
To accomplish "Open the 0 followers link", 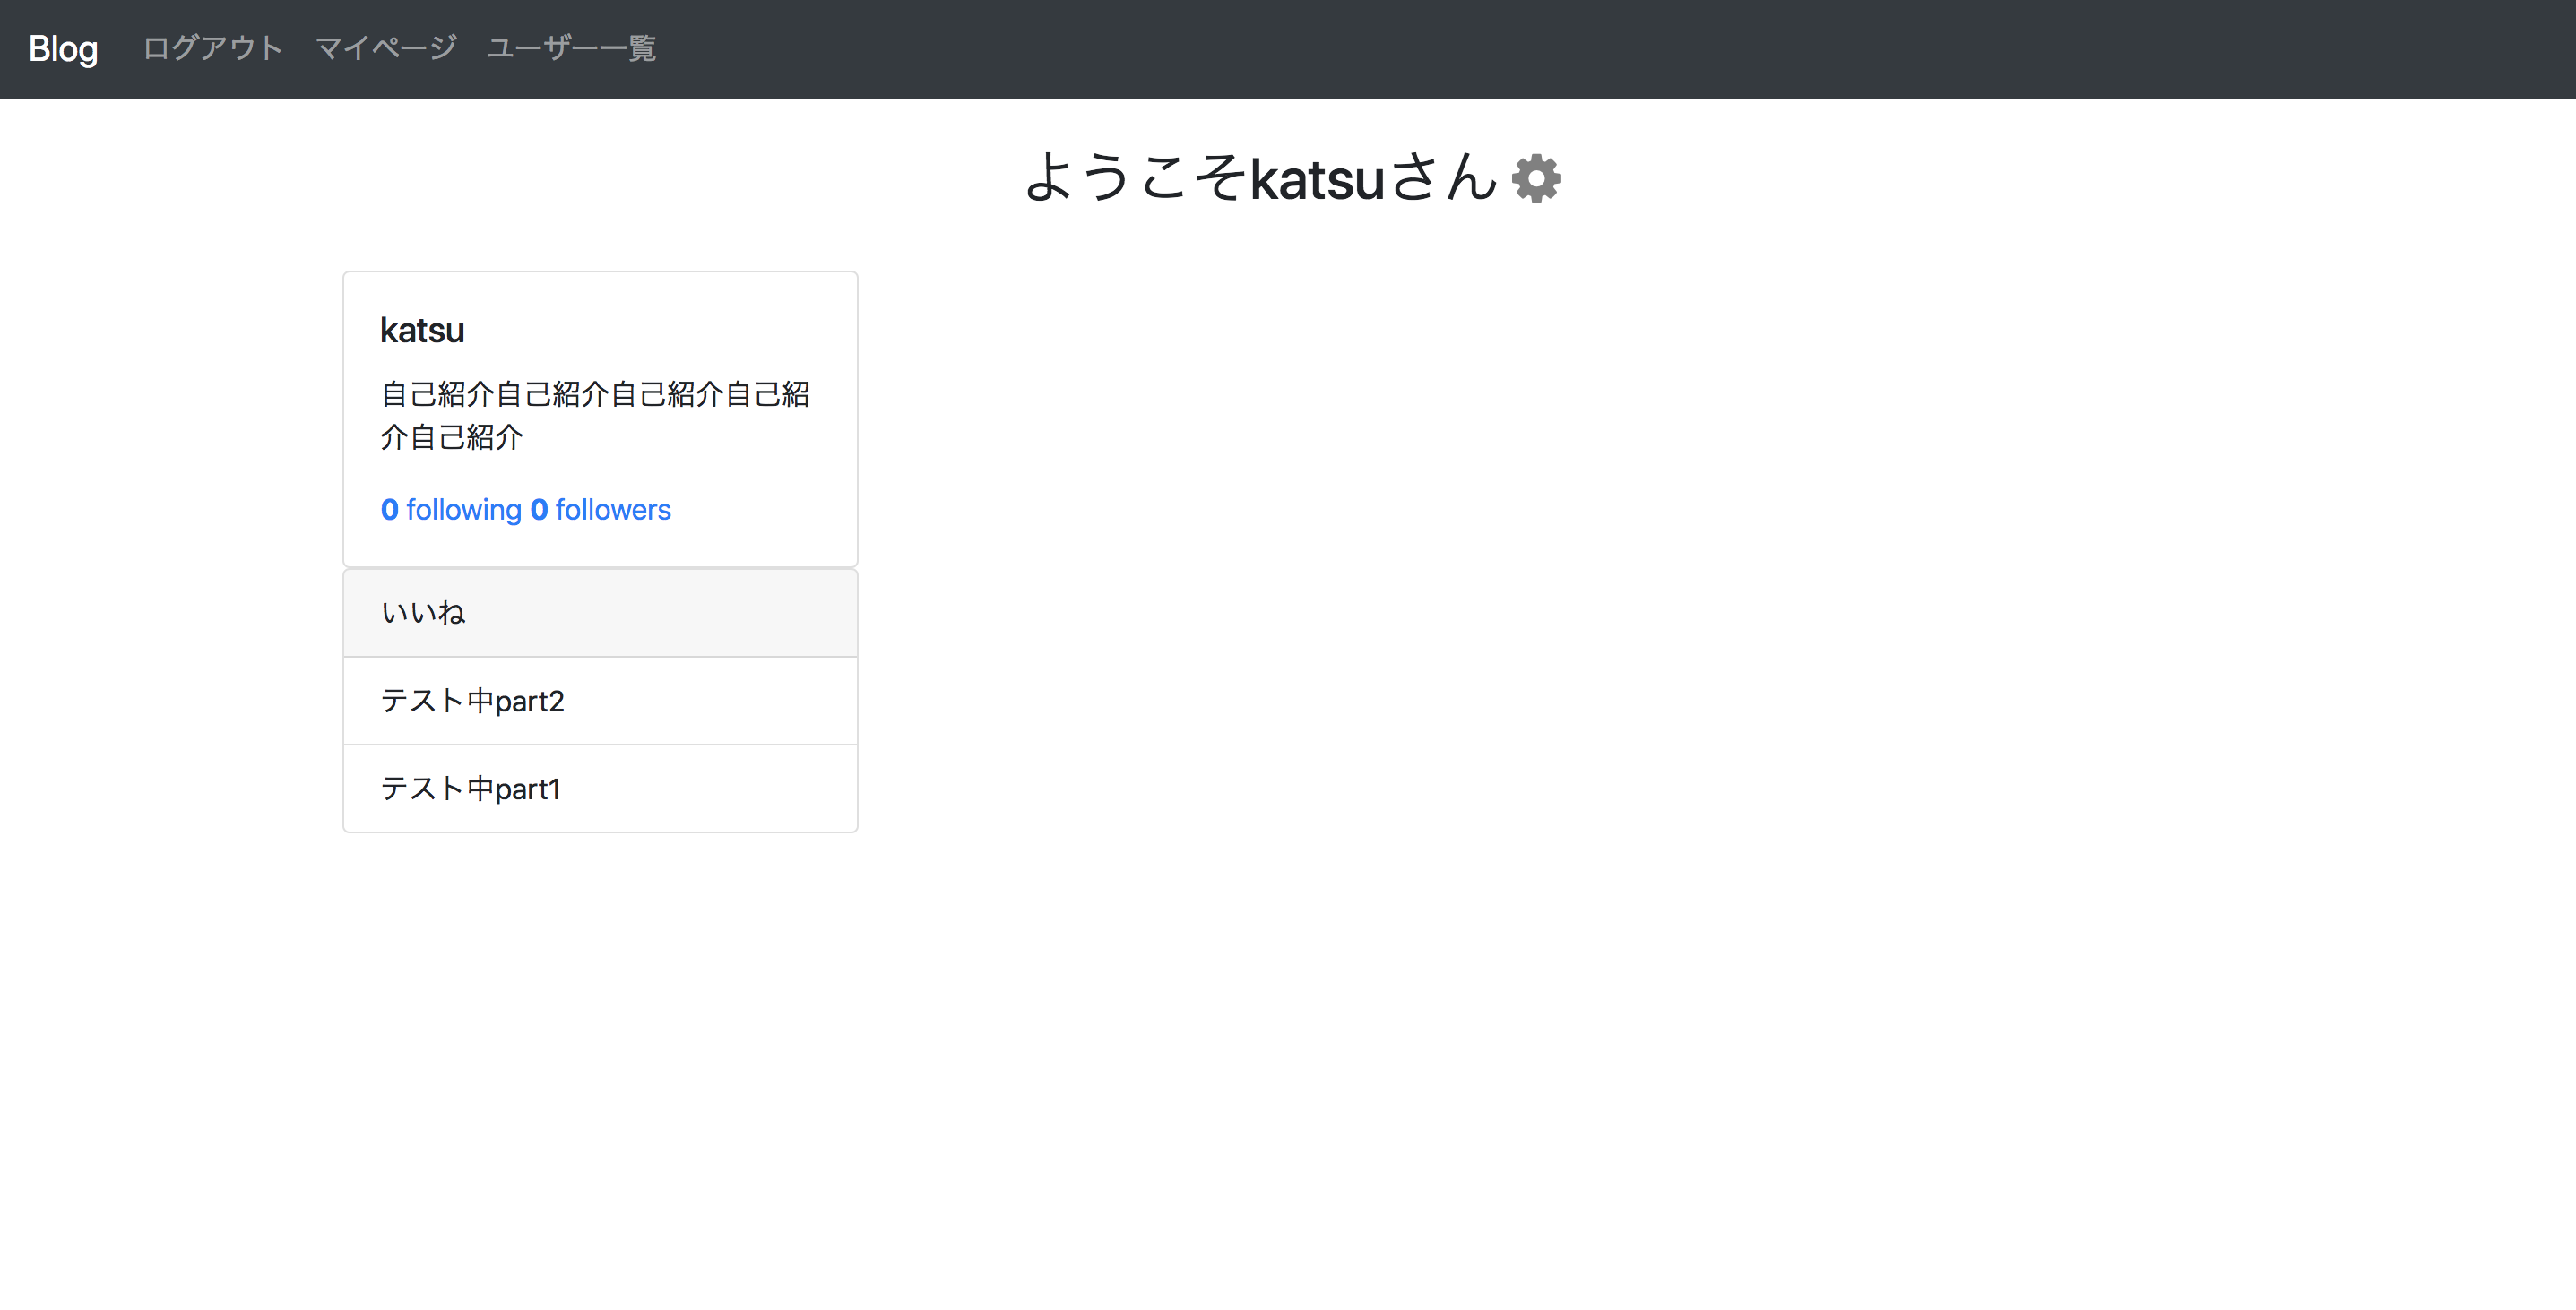I will point(601,509).
